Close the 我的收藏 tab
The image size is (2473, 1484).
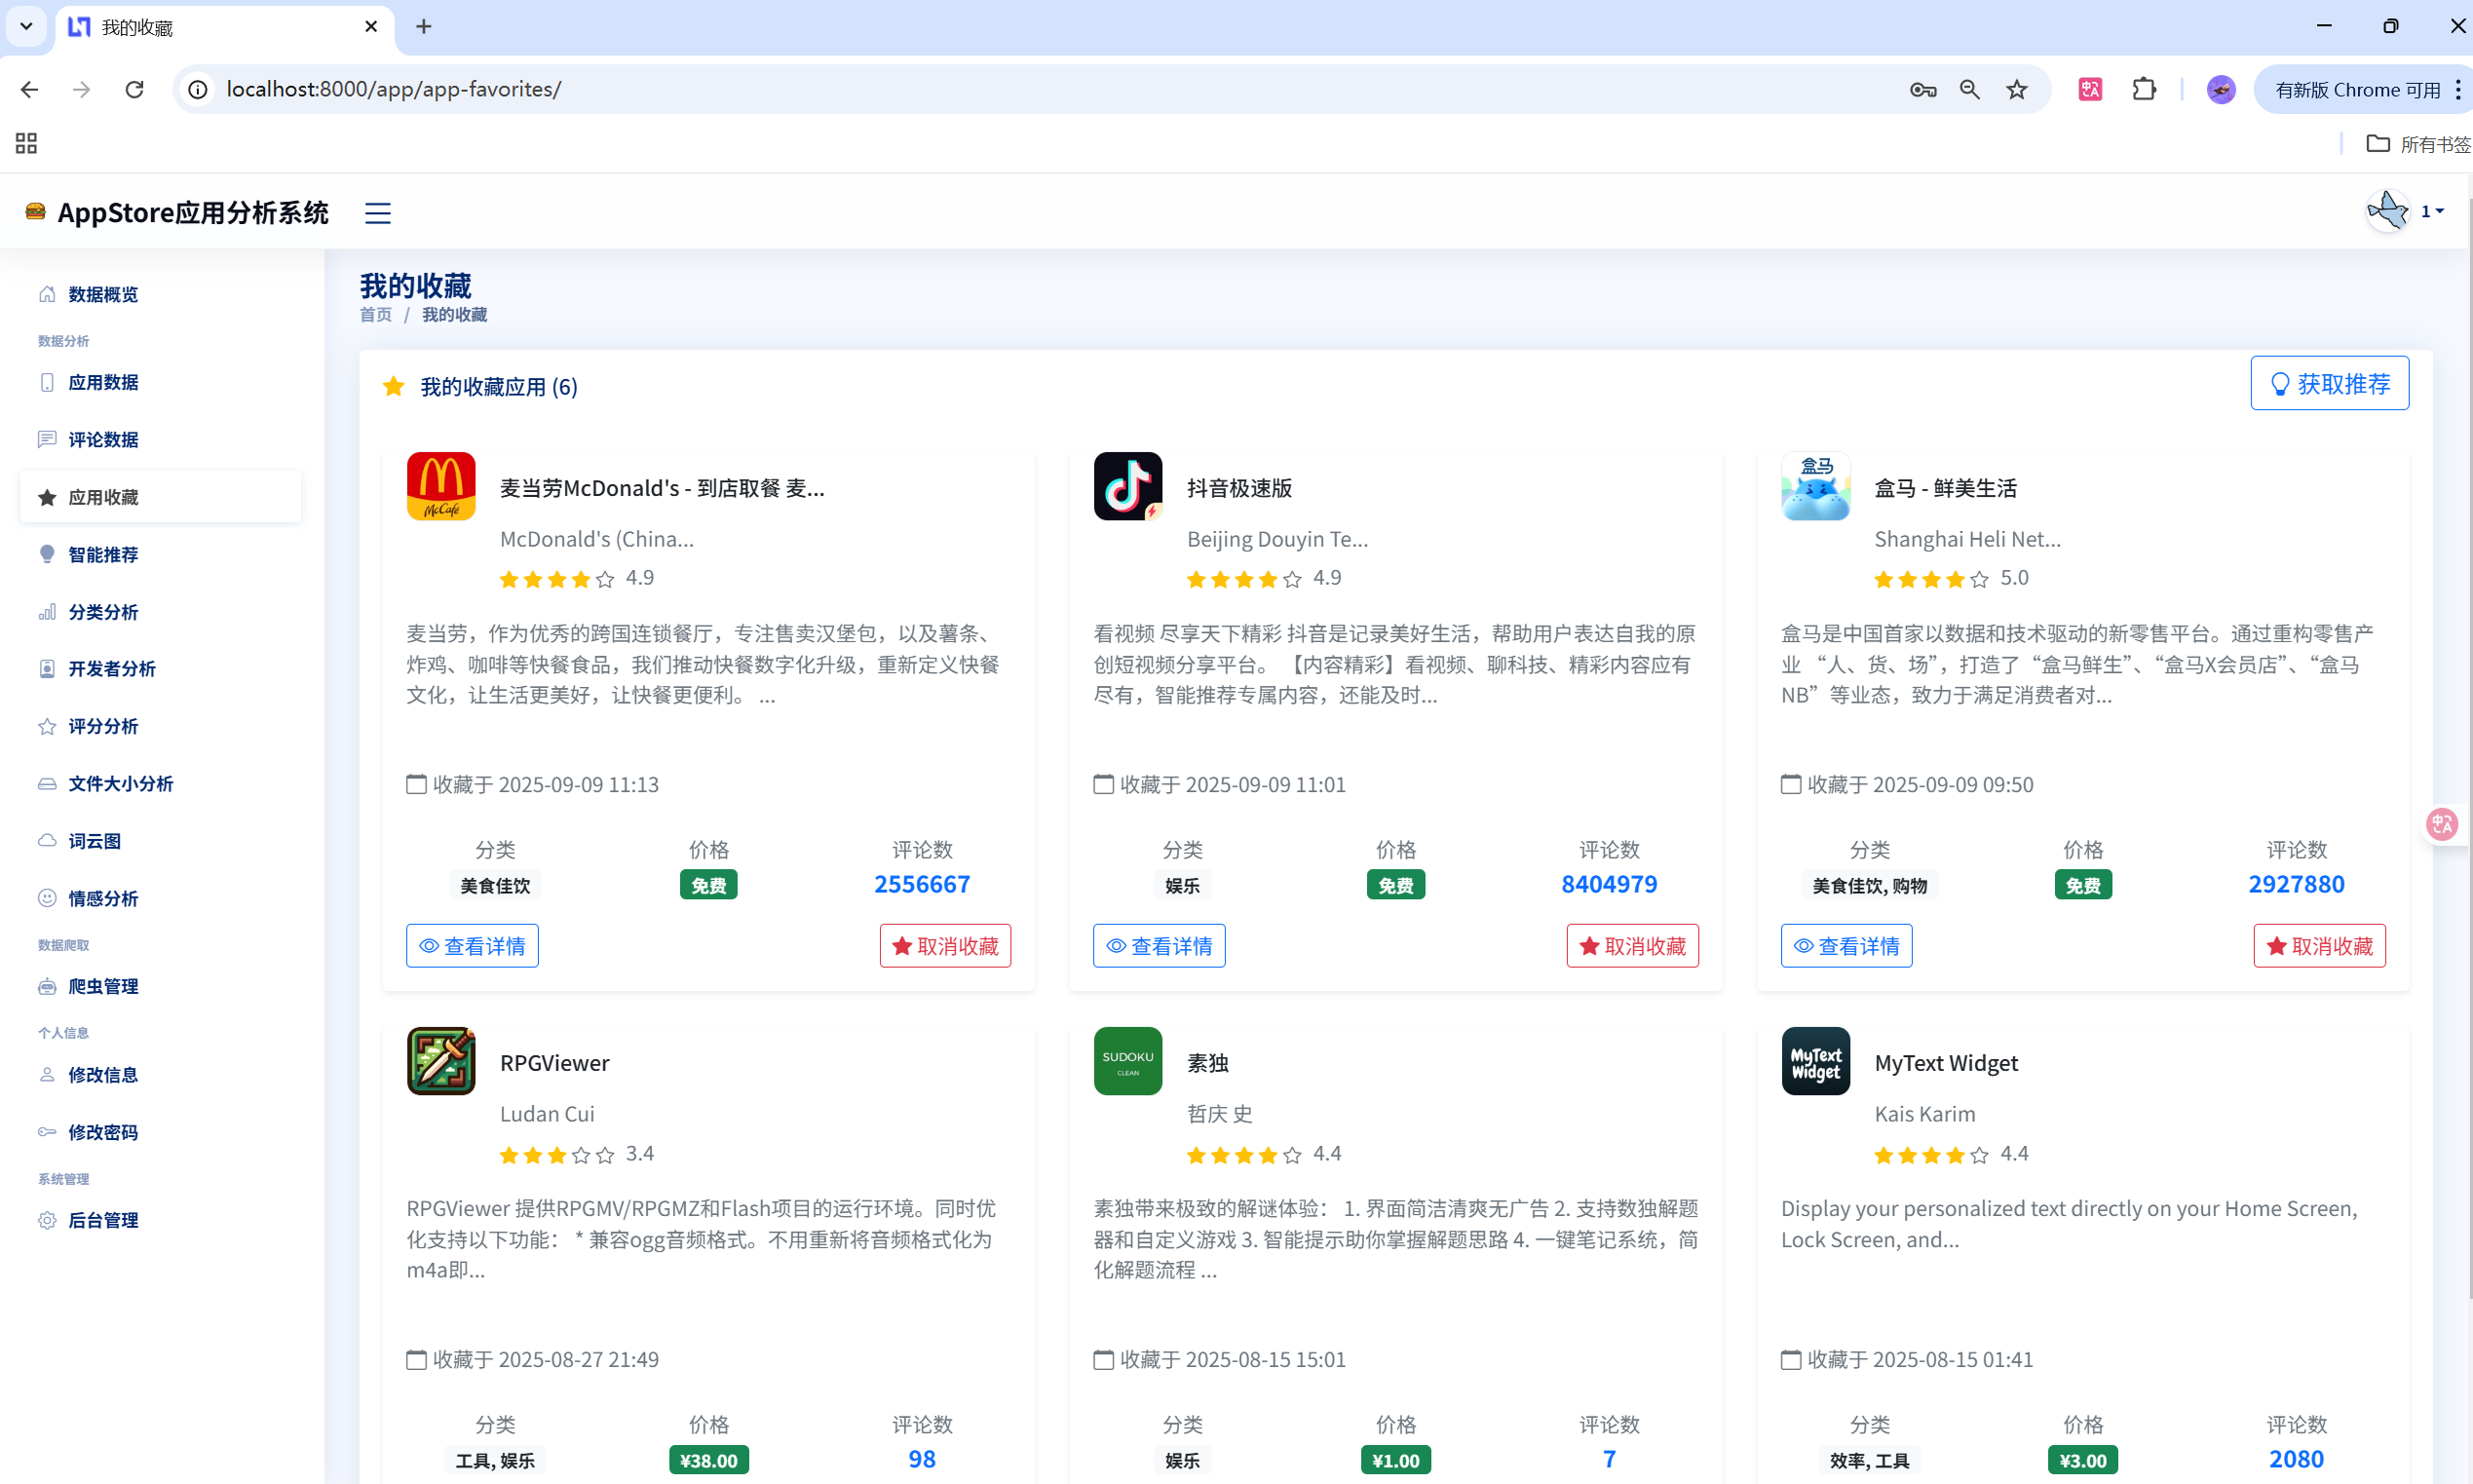[371, 27]
